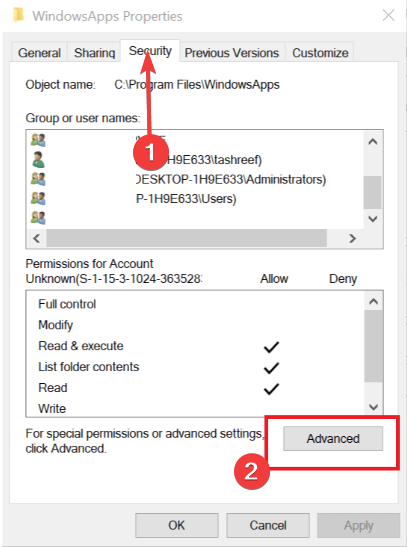Click the Deny column header
This screenshot has height=547, width=407.
click(x=343, y=279)
